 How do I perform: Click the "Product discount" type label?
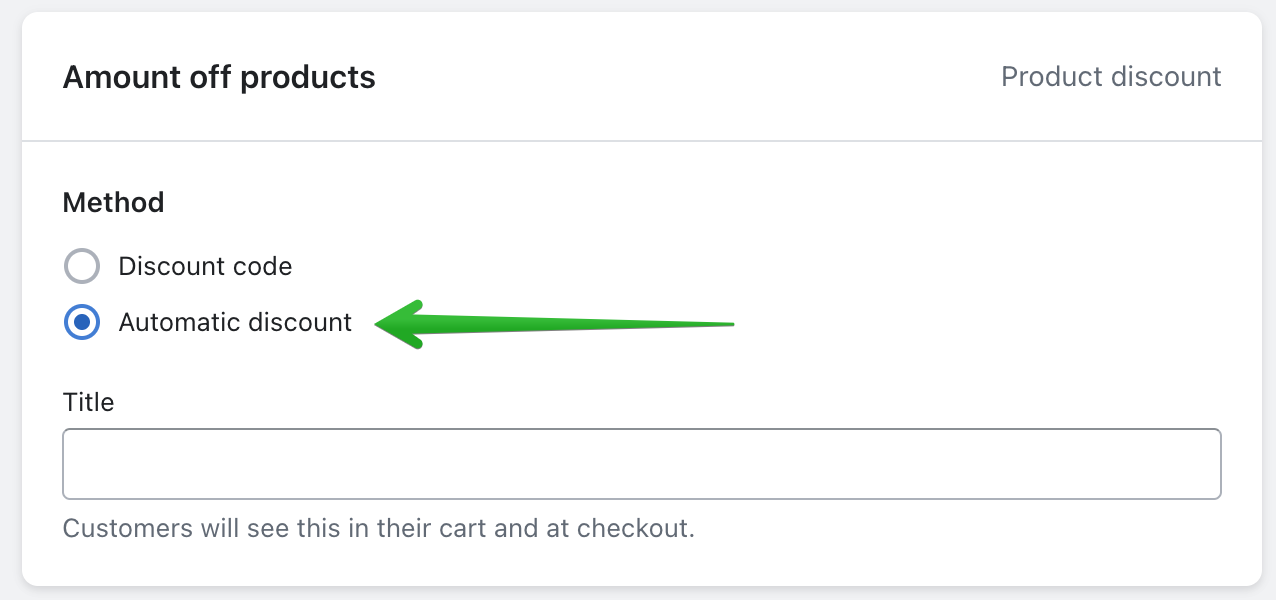click(x=1111, y=77)
